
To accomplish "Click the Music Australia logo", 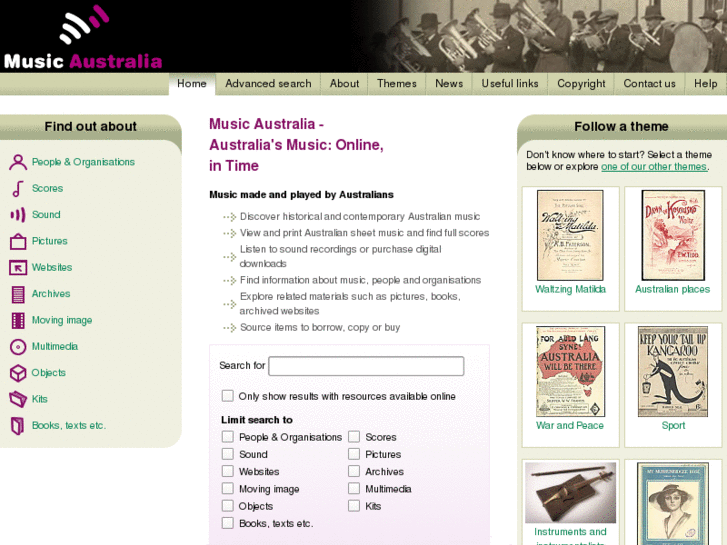I will coord(83,37).
